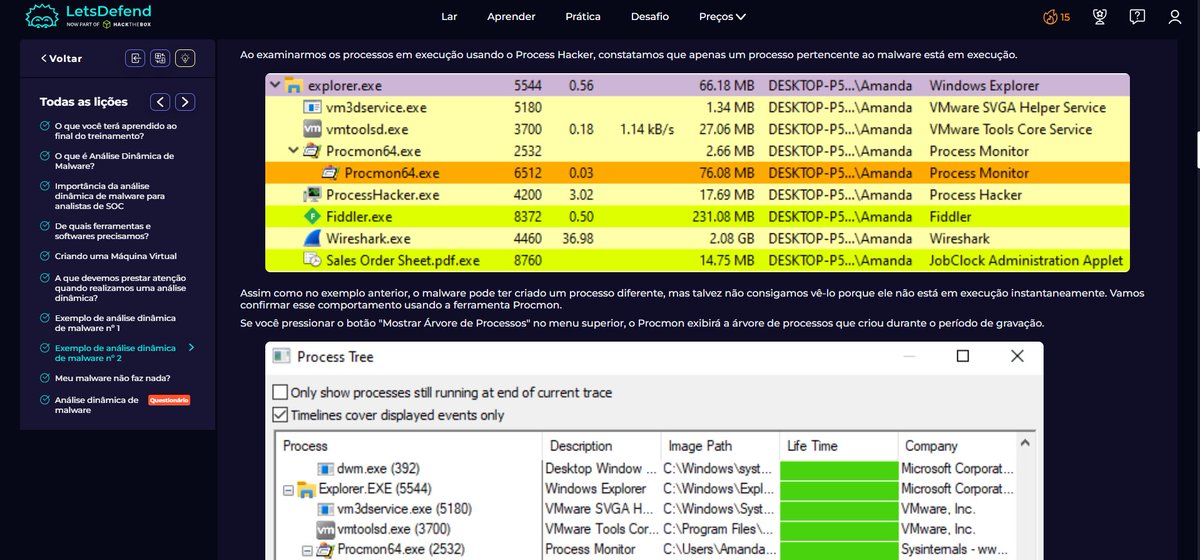
Task: Click the Life Time column header
Action: coord(838,446)
